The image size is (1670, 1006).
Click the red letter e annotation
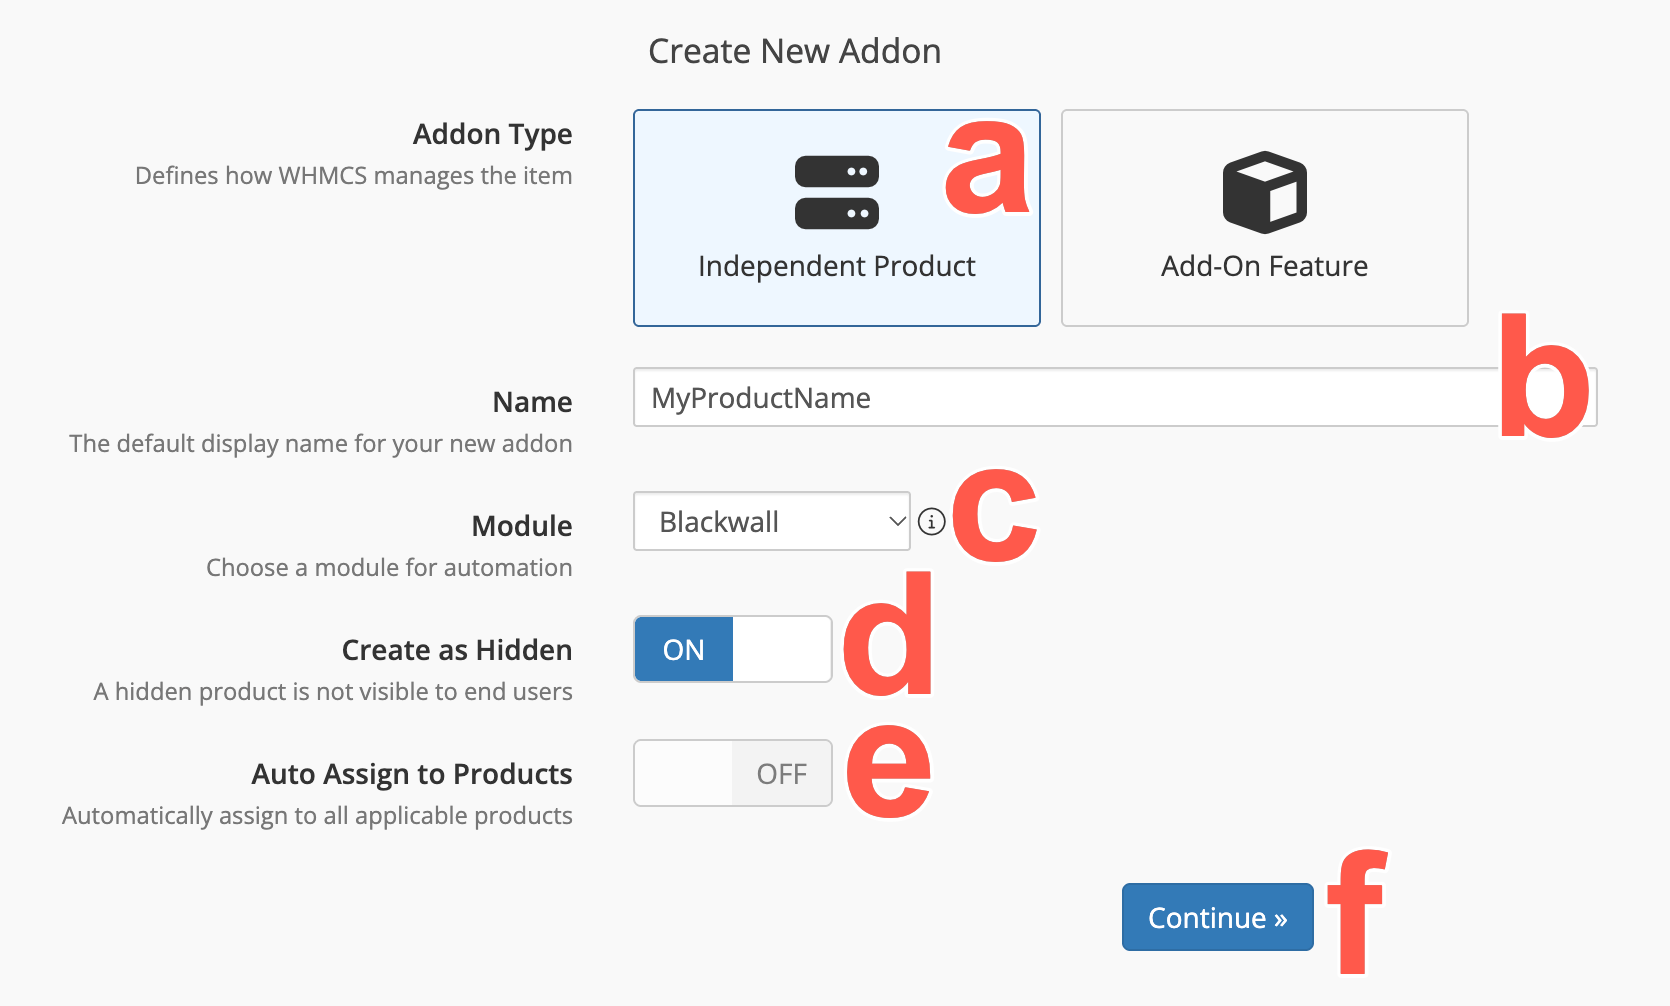tap(889, 769)
